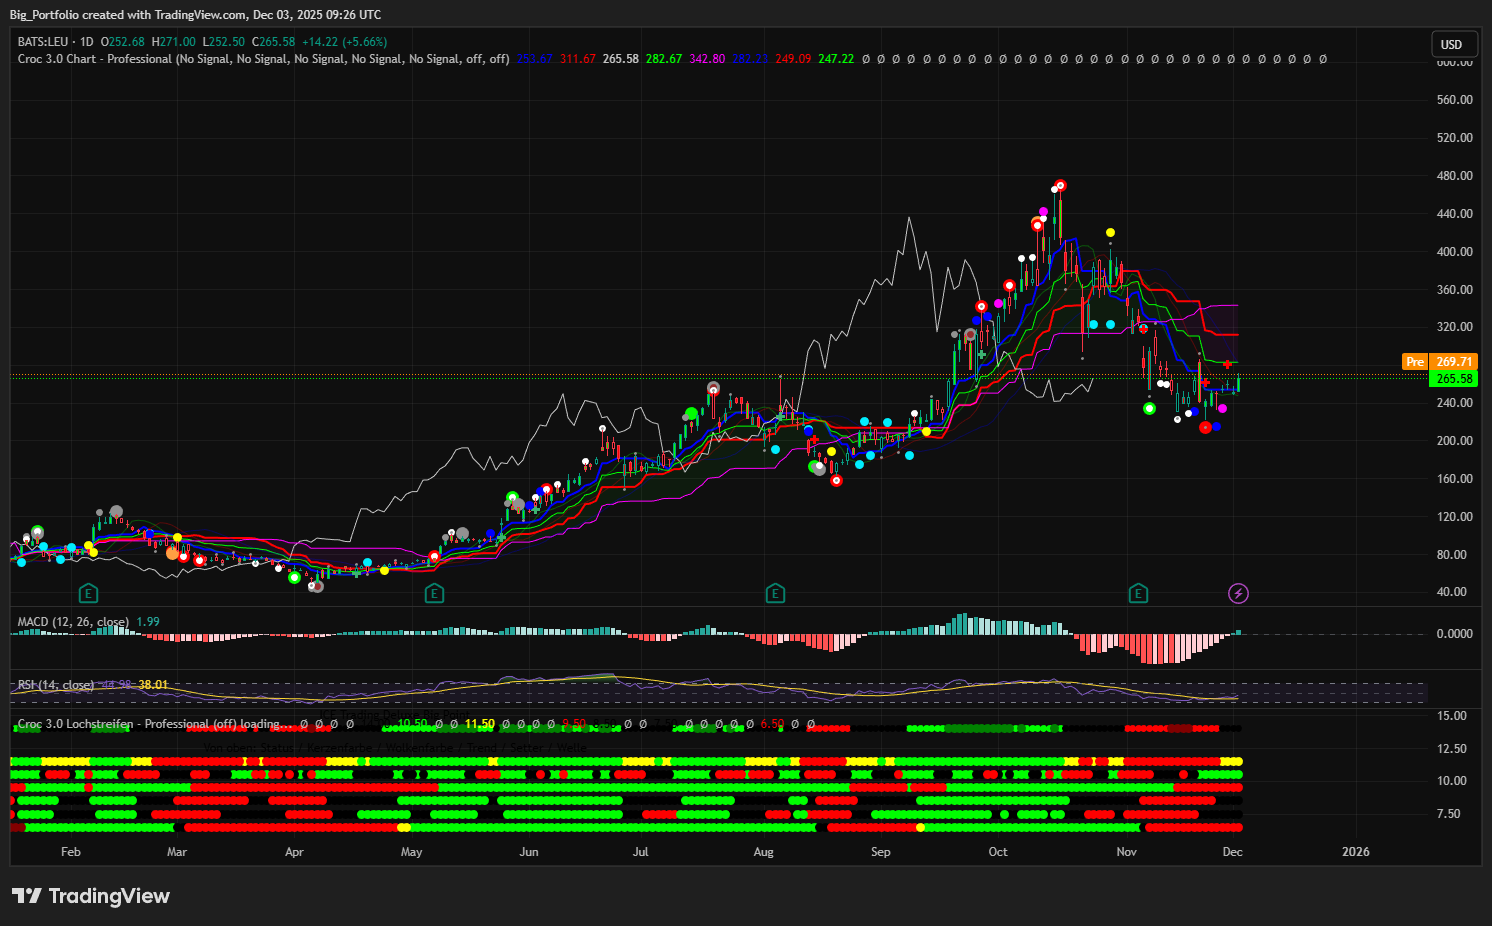Select the BATS:LEU symbol title
This screenshot has width=1492, height=926.
point(45,42)
